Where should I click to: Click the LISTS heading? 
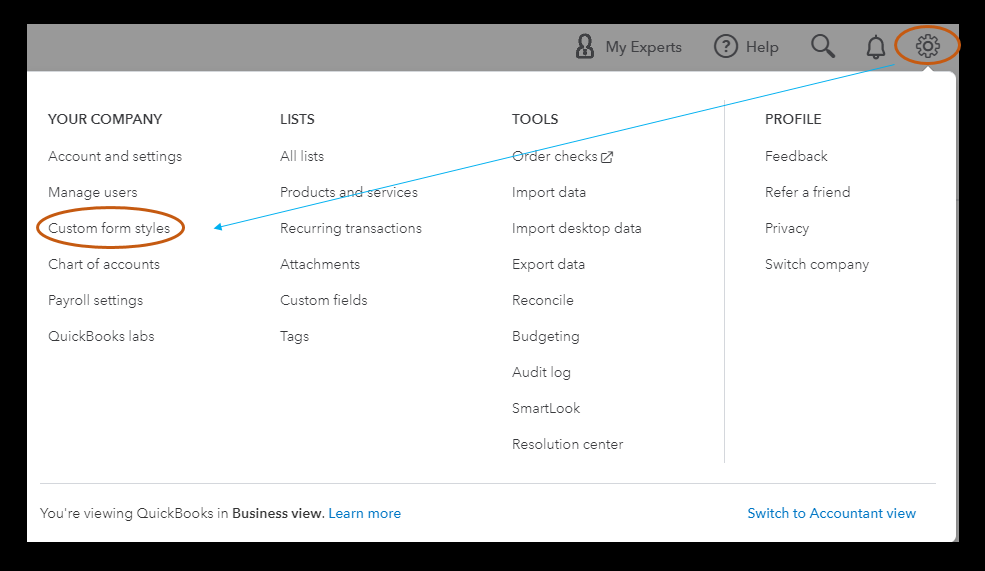[297, 119]
